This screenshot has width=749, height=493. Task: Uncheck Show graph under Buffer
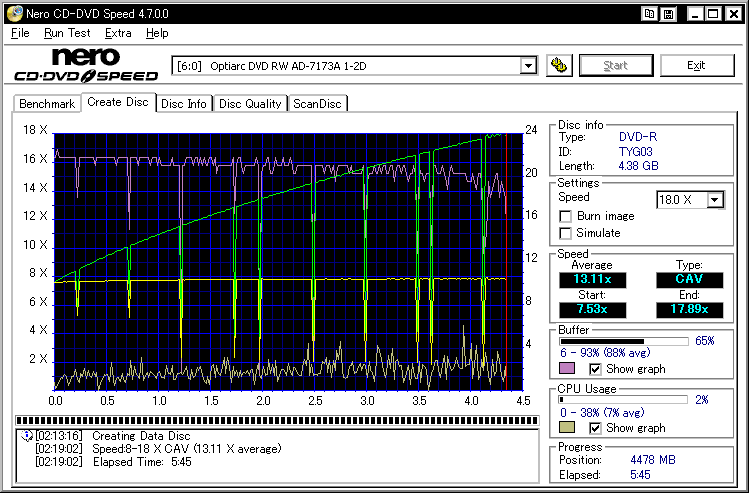(x=595, y=370)
